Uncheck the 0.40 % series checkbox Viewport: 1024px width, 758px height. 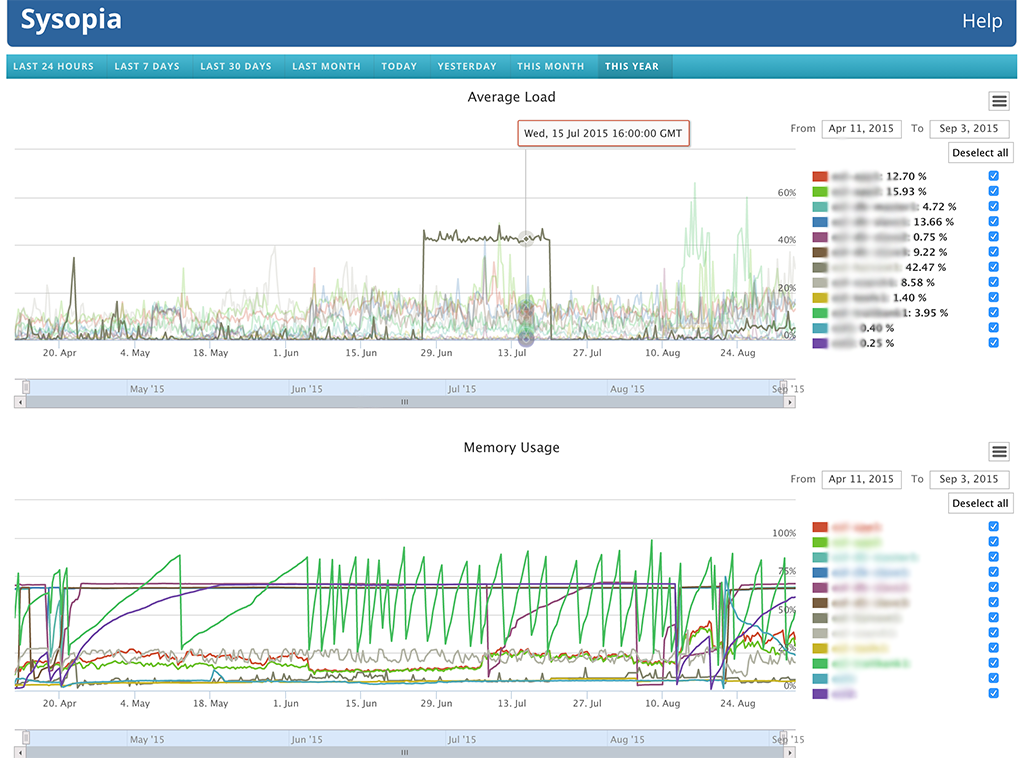[993, 328]
